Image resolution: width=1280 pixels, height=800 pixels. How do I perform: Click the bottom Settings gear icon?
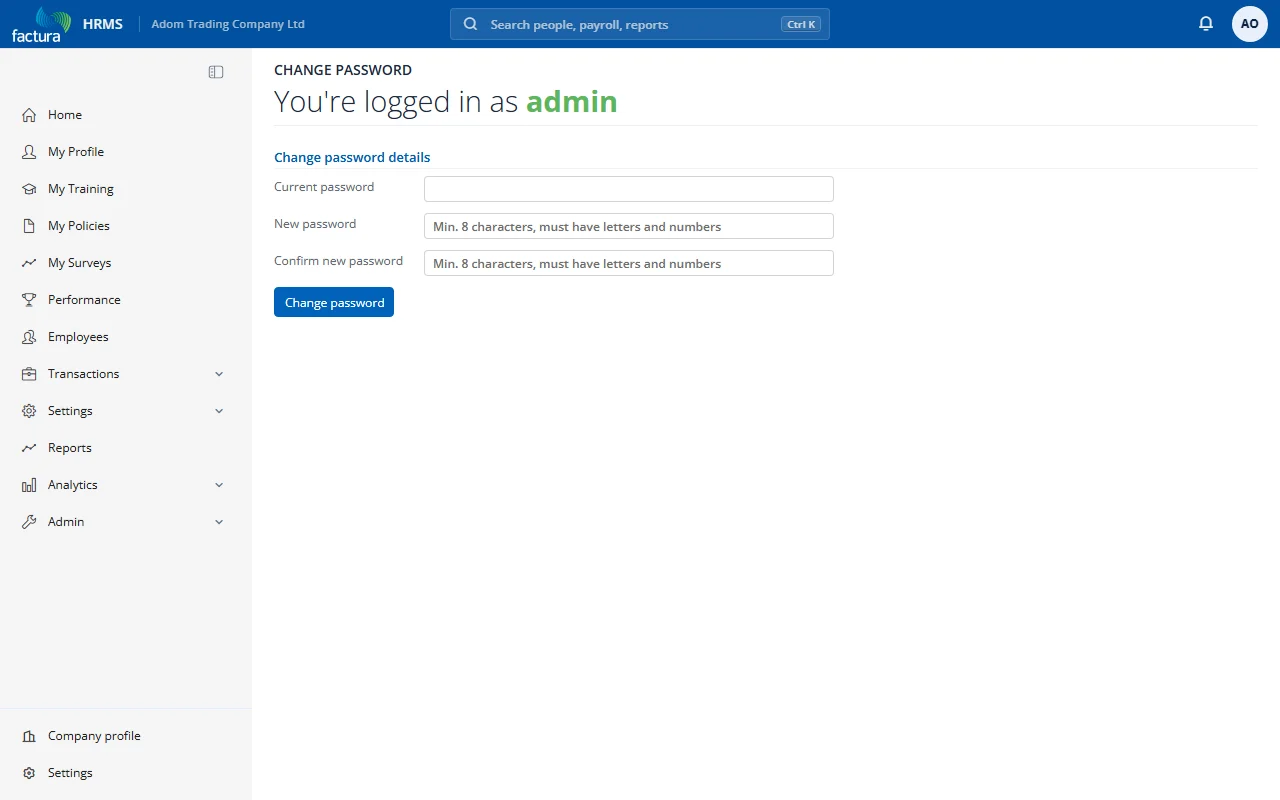(29, 773)
